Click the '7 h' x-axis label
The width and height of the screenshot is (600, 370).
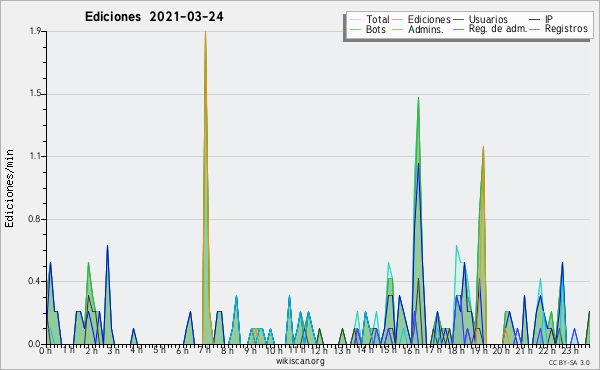point(205,350)
